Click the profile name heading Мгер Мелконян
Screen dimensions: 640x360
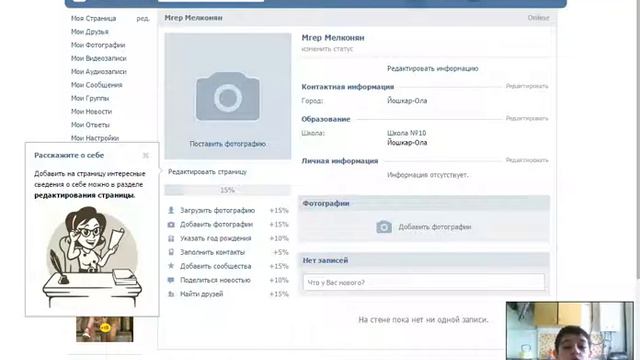coord(333,38)
